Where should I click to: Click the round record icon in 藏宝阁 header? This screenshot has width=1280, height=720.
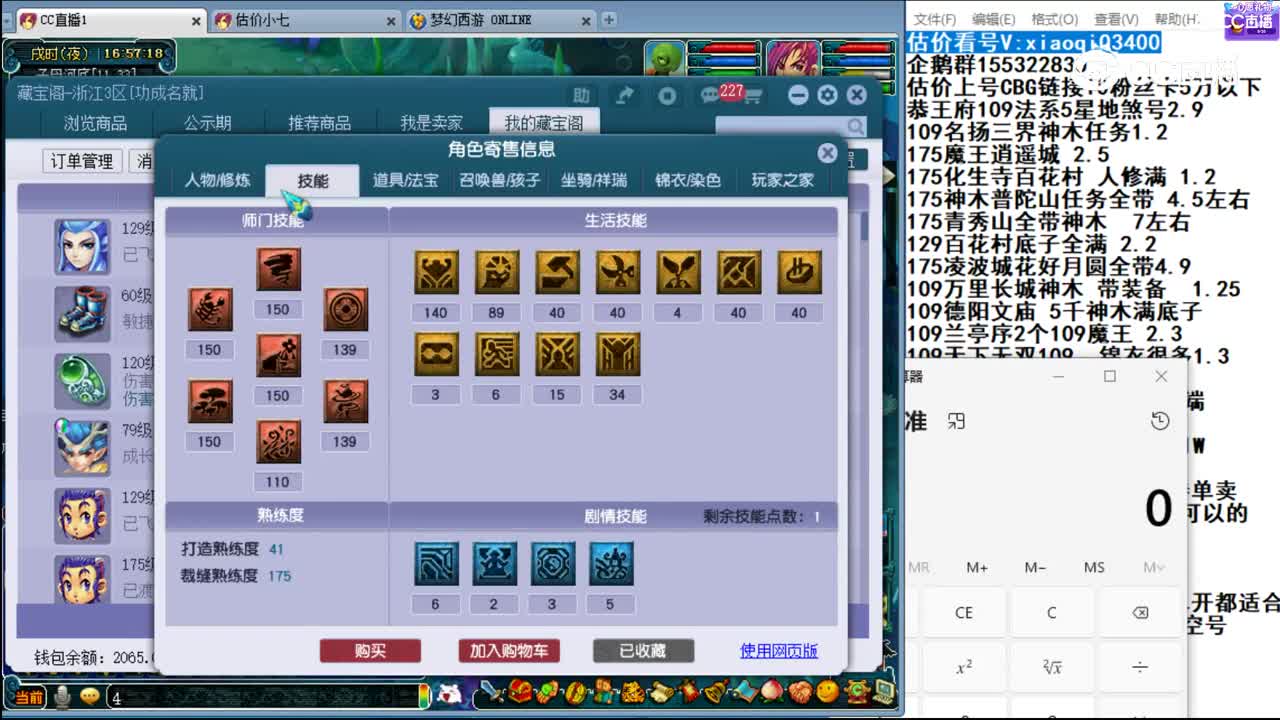667,95
